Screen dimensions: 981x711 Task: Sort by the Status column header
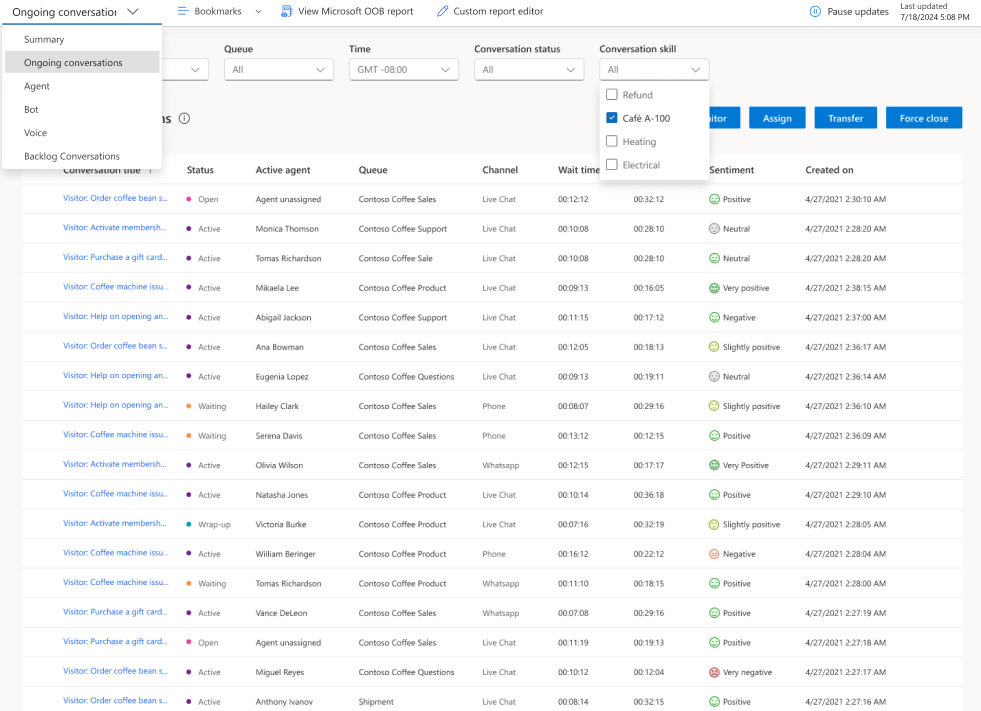pos(200,170)
